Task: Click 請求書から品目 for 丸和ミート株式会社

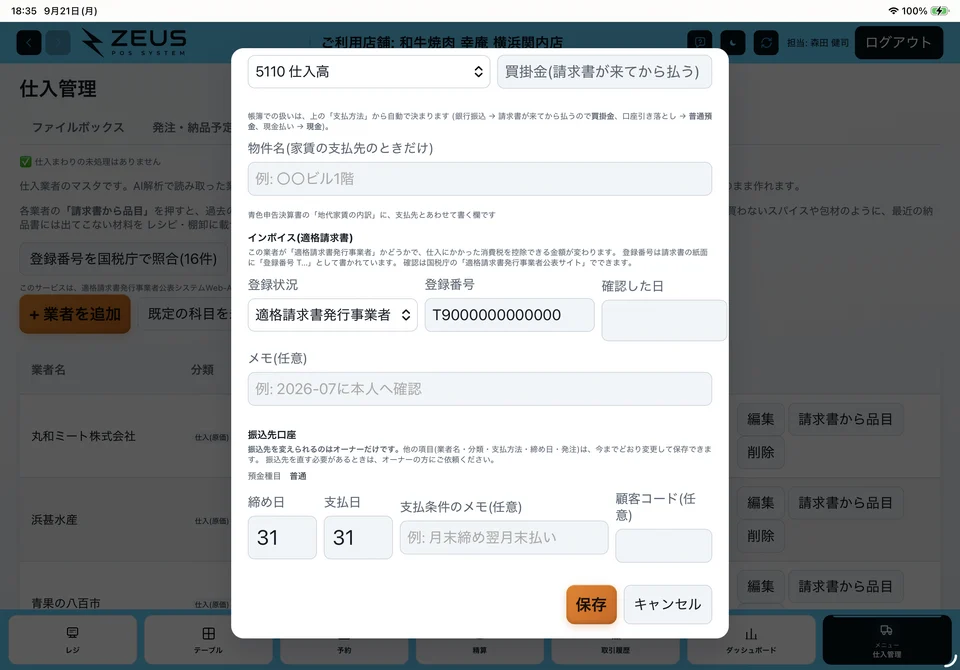Action: click(x=846, y=419)
